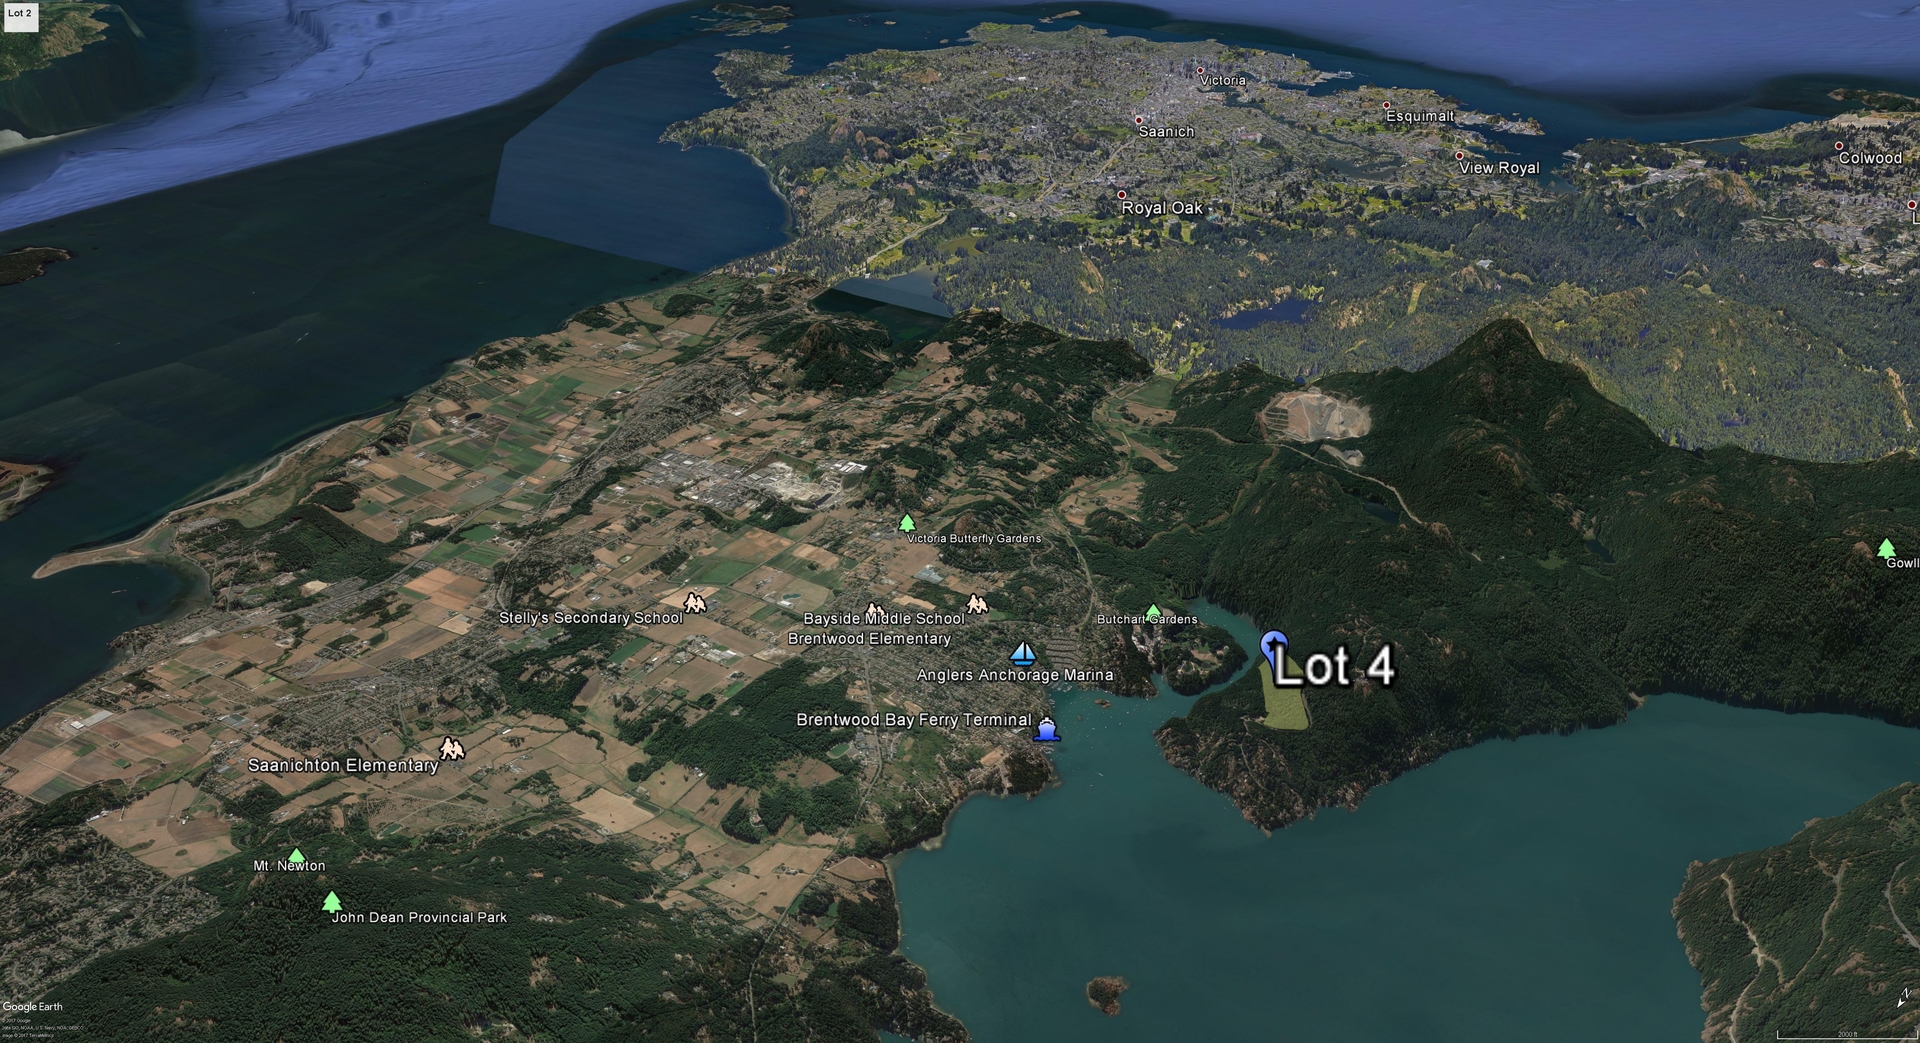The image size is (1920, 1043).
Task: Click the Lot 2 tag in corner
Action: pos(20,14)
